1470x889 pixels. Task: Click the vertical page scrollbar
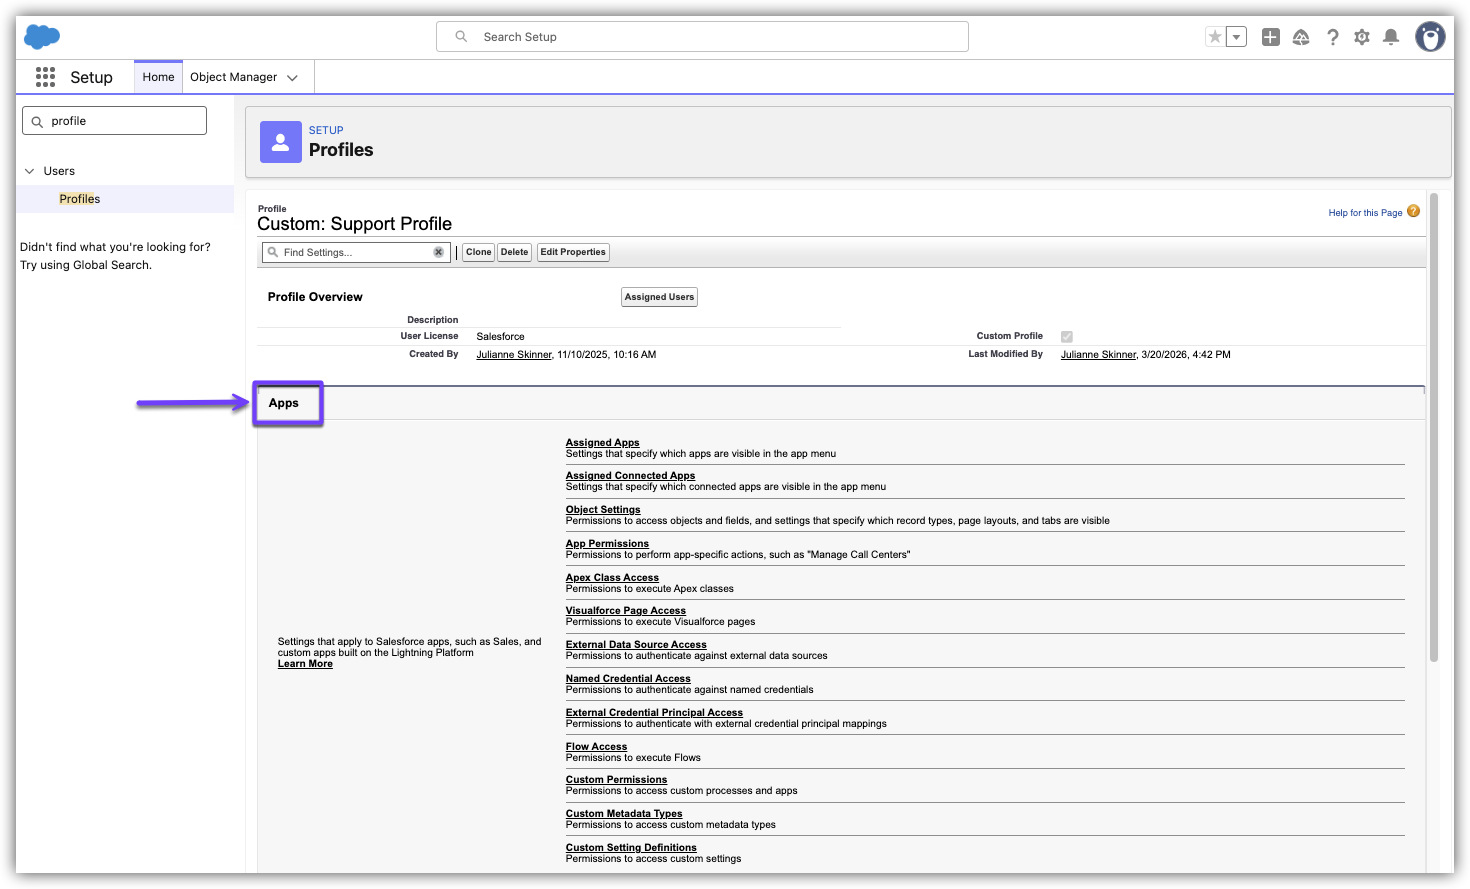coord(1433,430)
